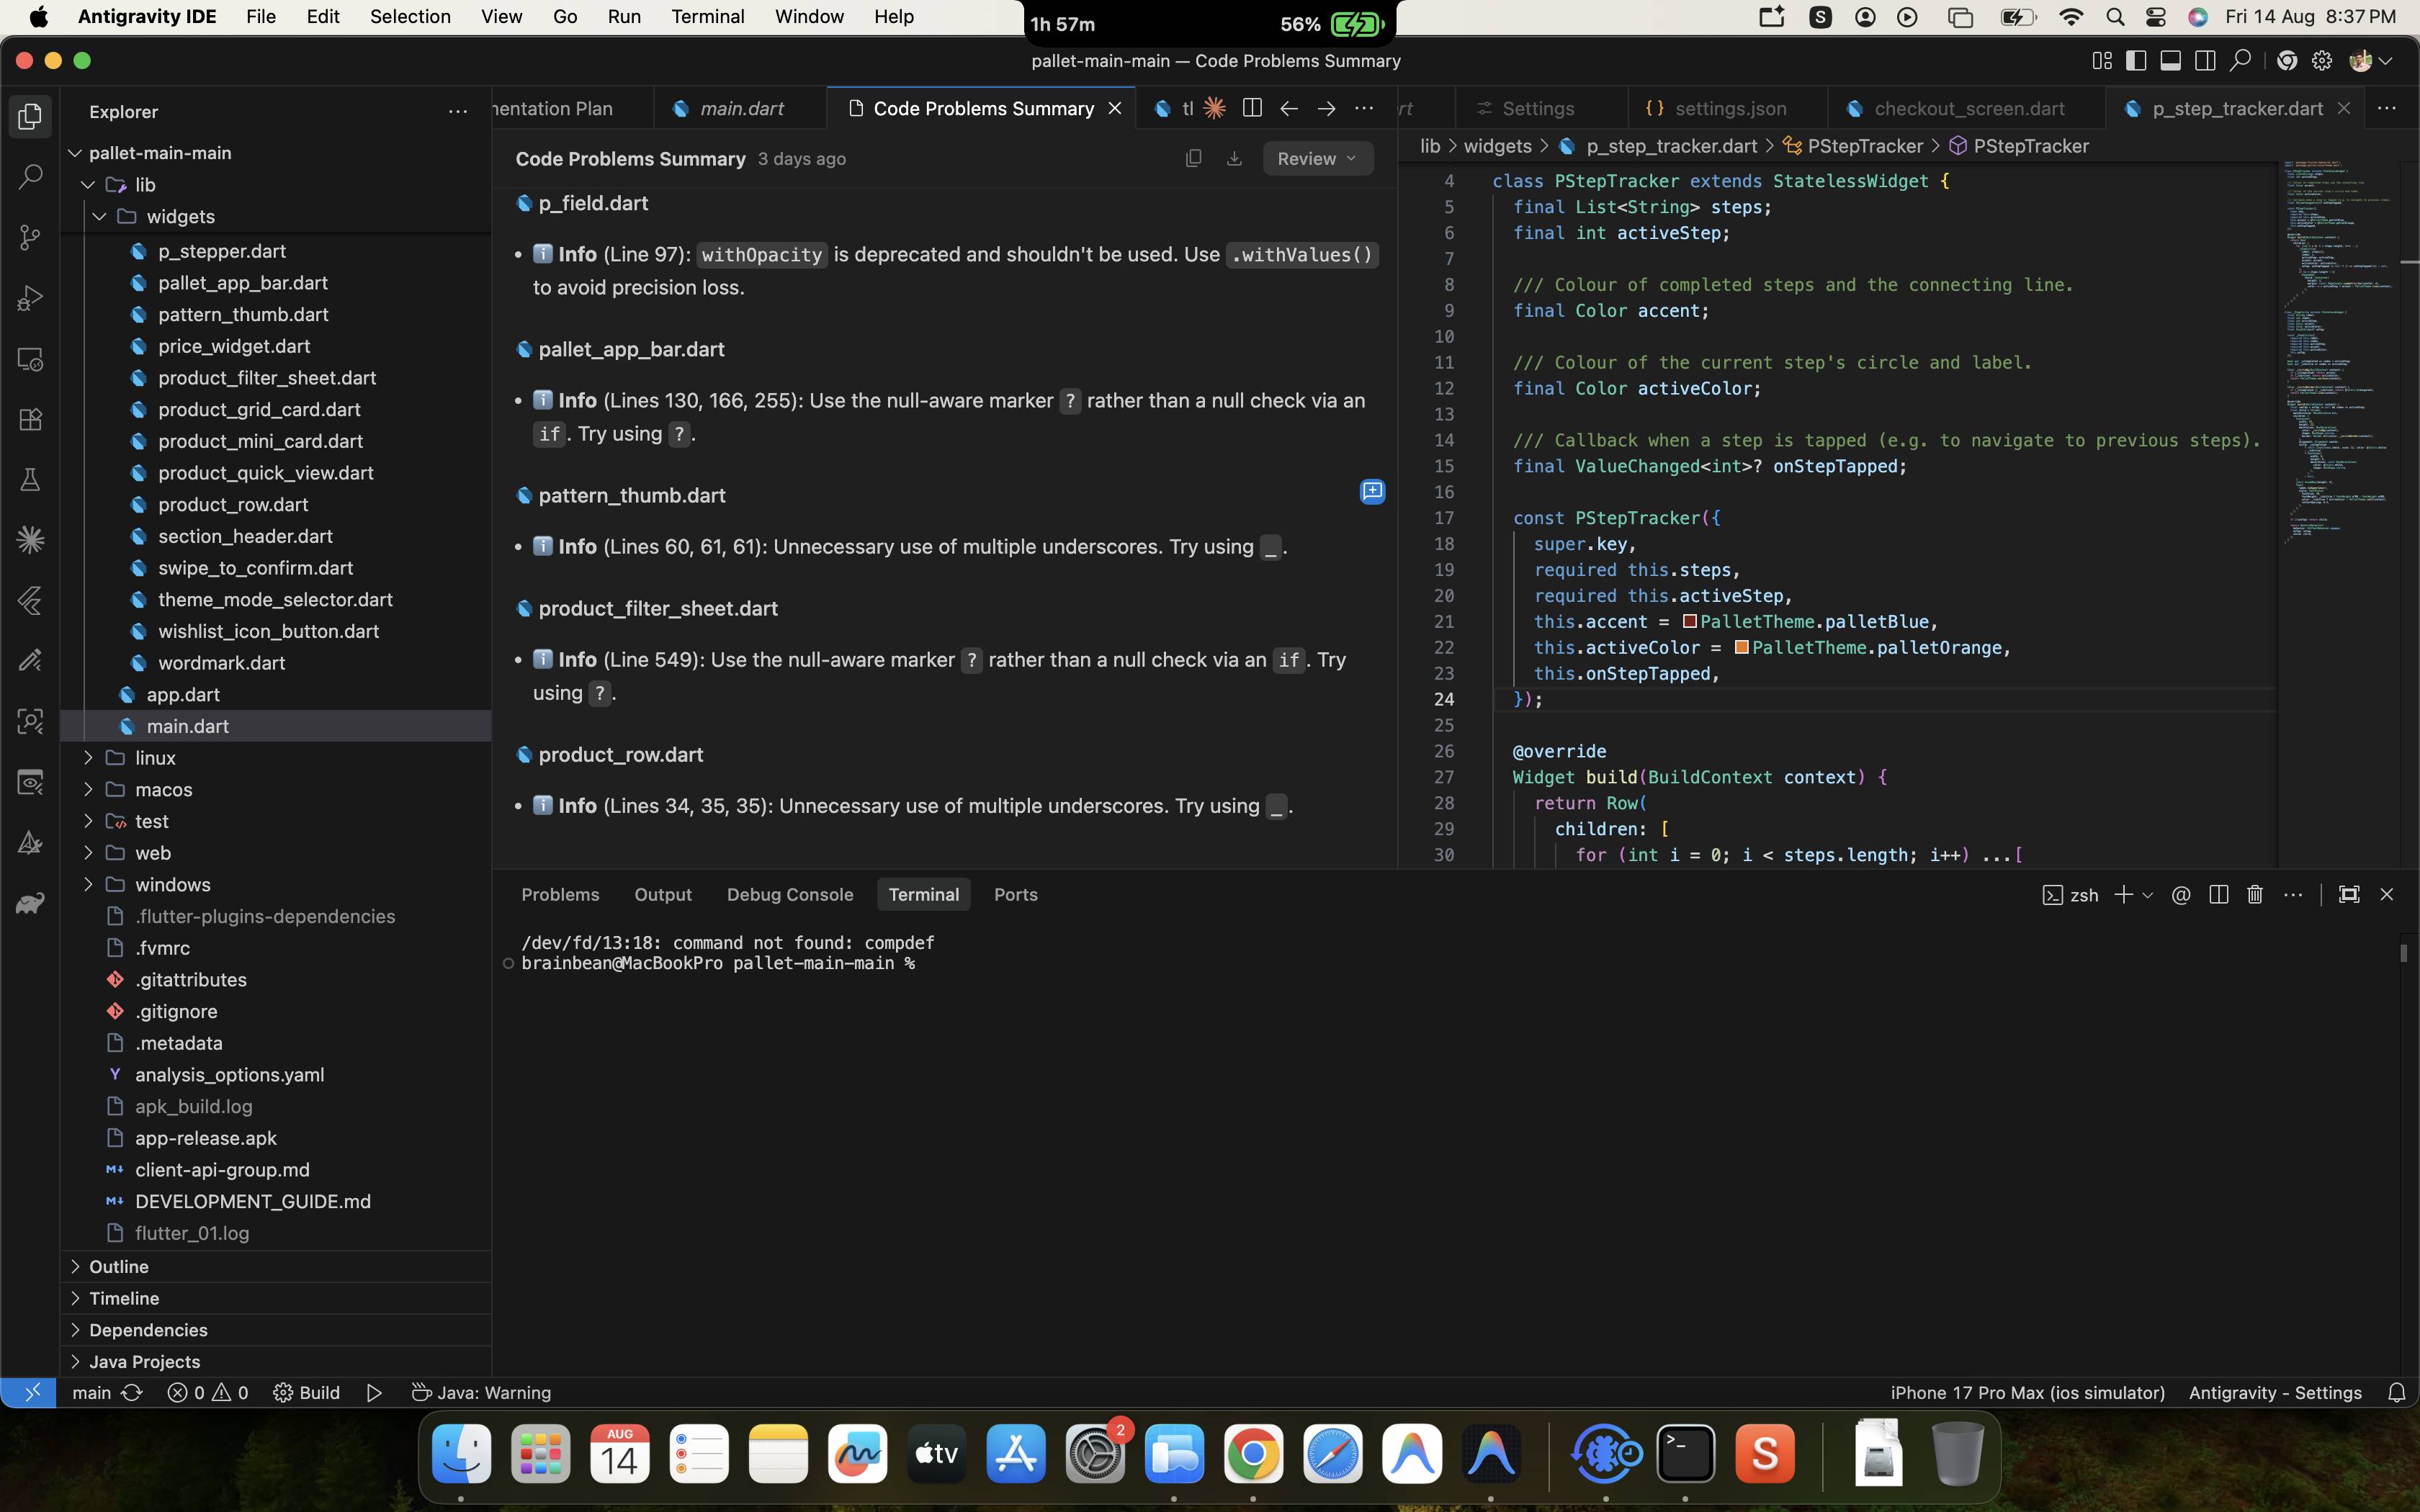Switch to the Problems panel tab
The width and height of the screenshot is (2420, 1512).
click(560, 894)
